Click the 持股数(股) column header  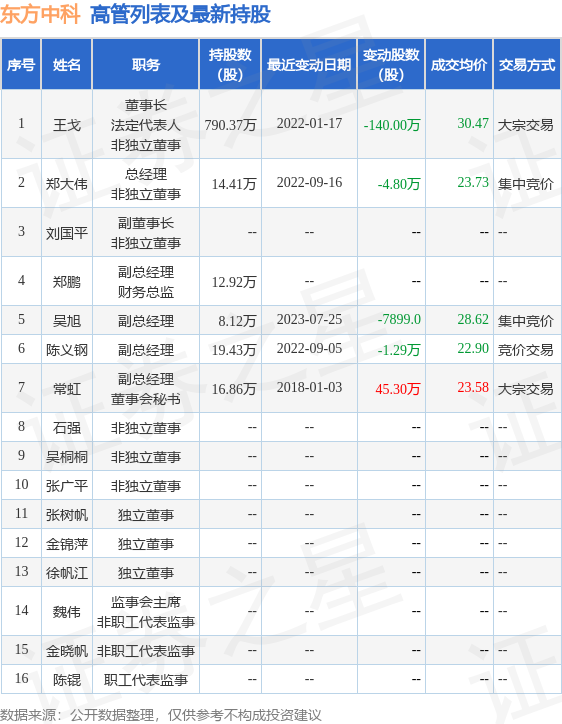[230, 65]
